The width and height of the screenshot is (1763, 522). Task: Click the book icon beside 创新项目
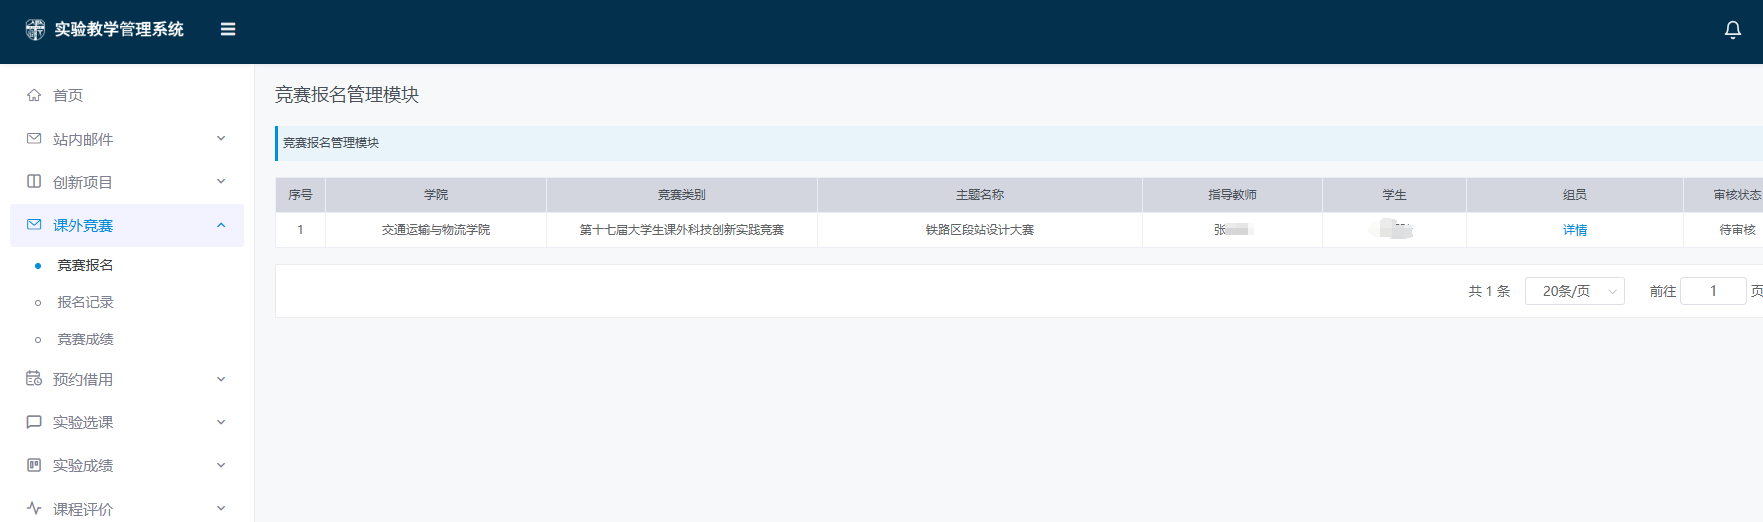coord(34,182)
